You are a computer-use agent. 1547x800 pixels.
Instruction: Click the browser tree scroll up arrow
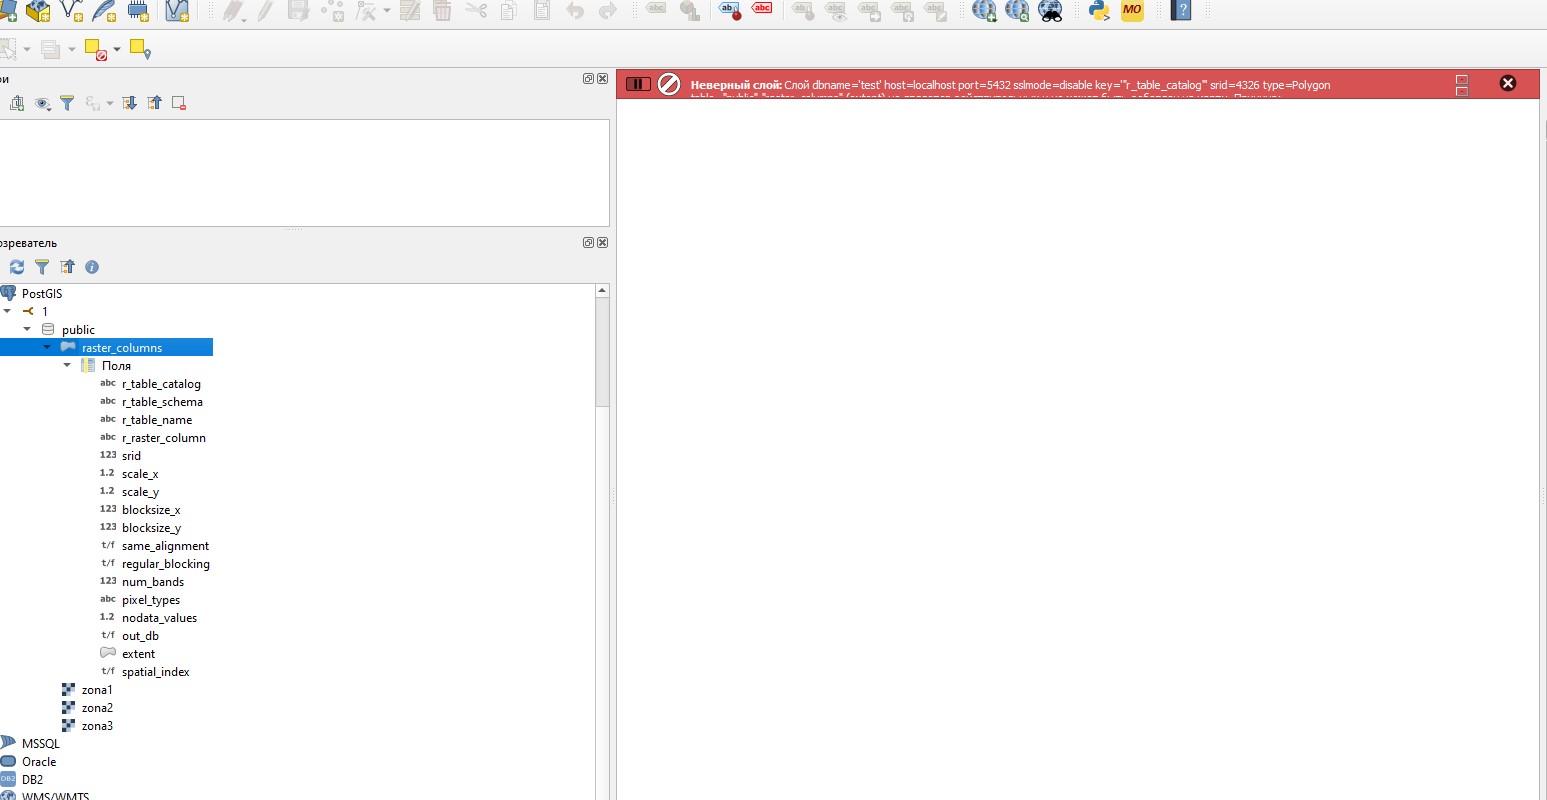tap(602, 291)
